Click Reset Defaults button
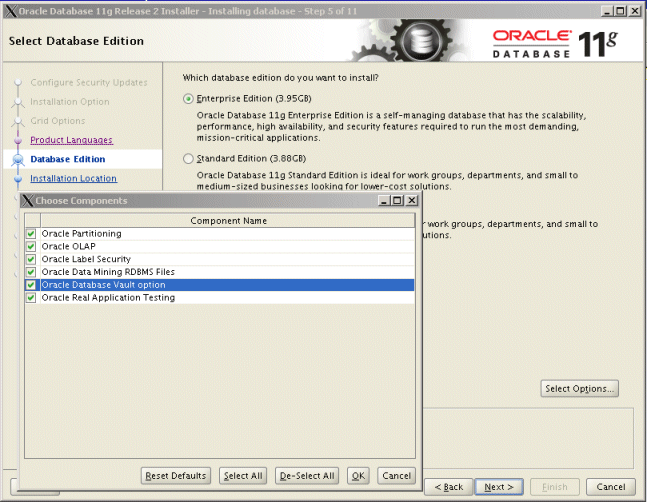 coord(176,476)
